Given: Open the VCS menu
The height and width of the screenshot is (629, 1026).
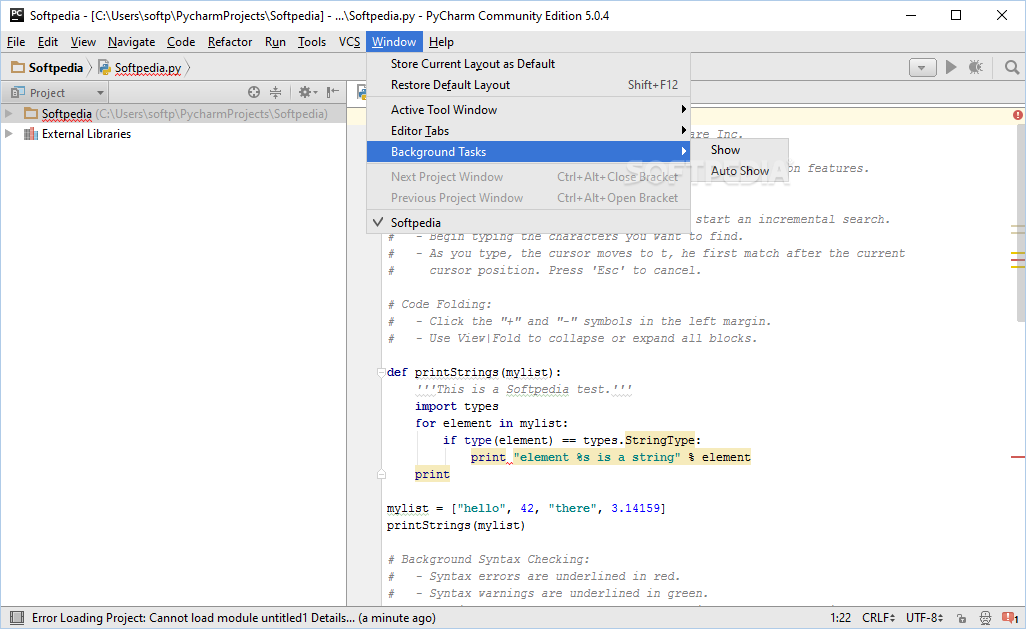Looking at the screenshot, I should click(349, 42).
